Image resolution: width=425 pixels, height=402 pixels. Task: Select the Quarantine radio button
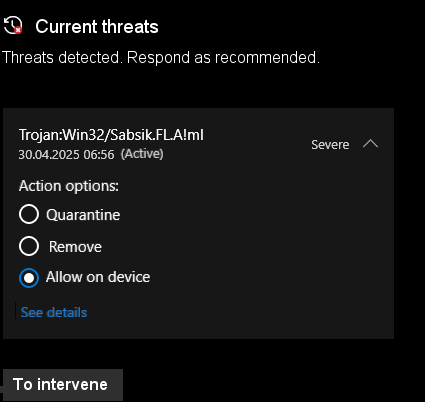coord(29,214)
